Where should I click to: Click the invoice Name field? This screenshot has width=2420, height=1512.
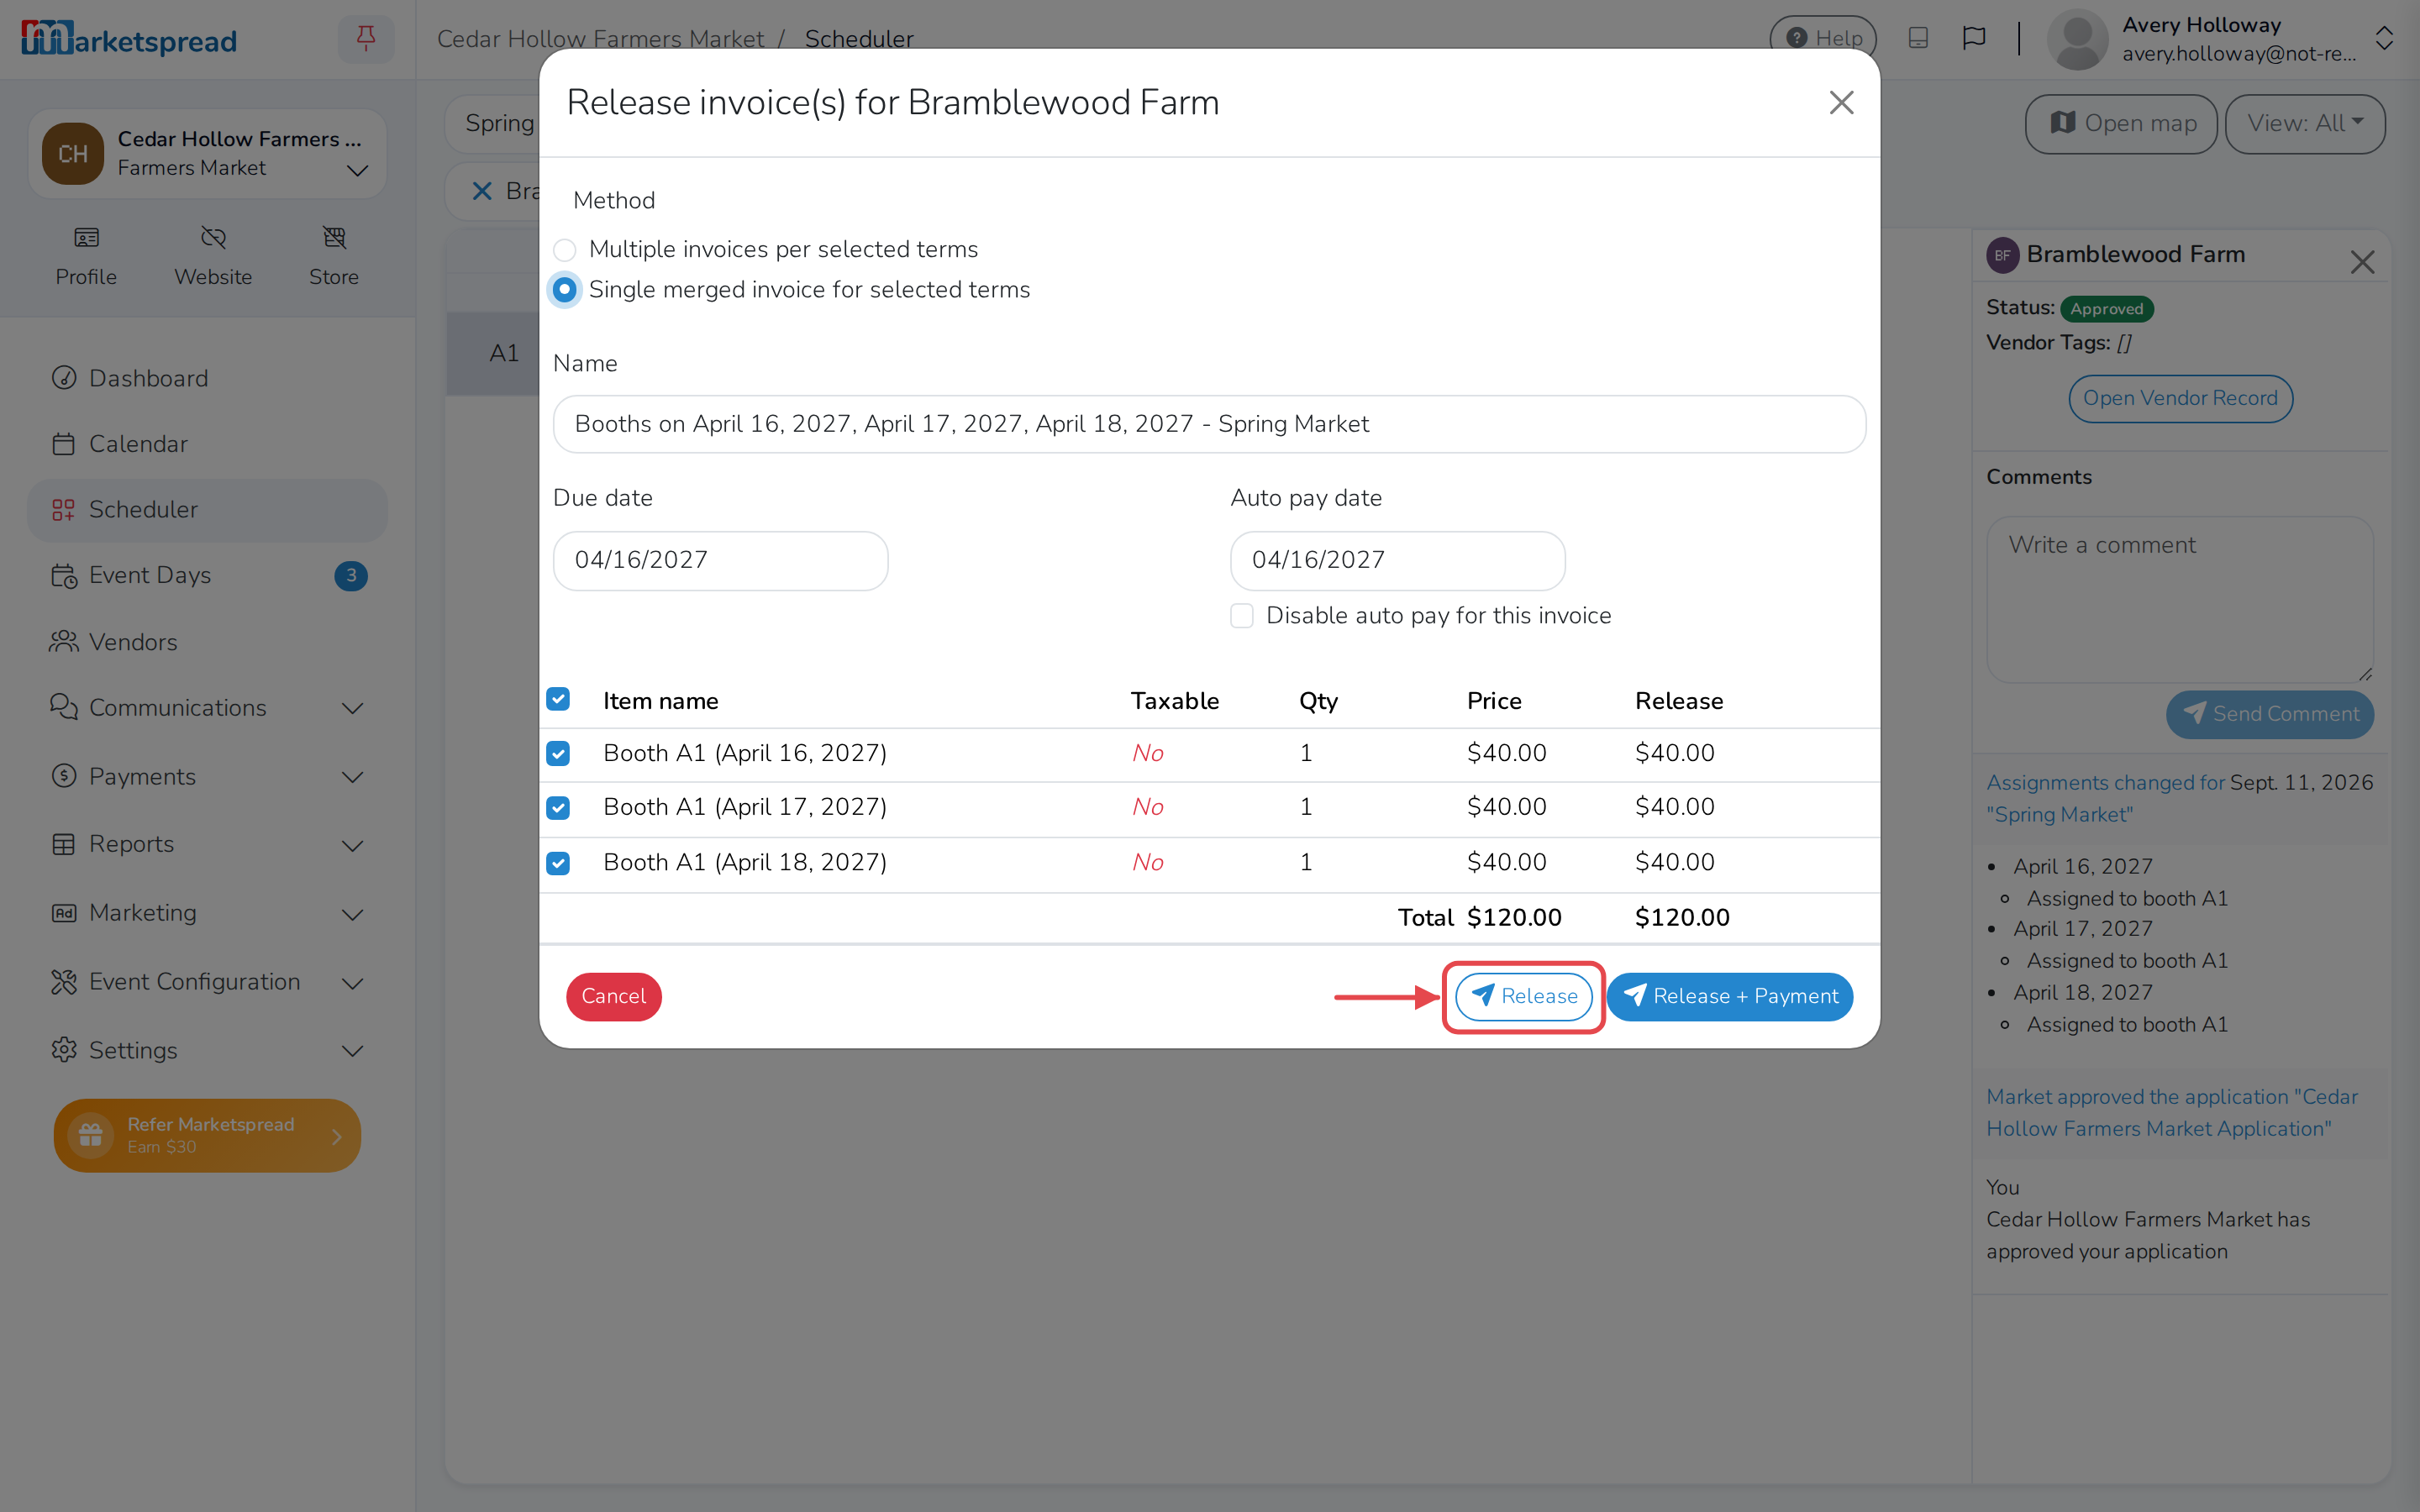[x=1209, y=424]
